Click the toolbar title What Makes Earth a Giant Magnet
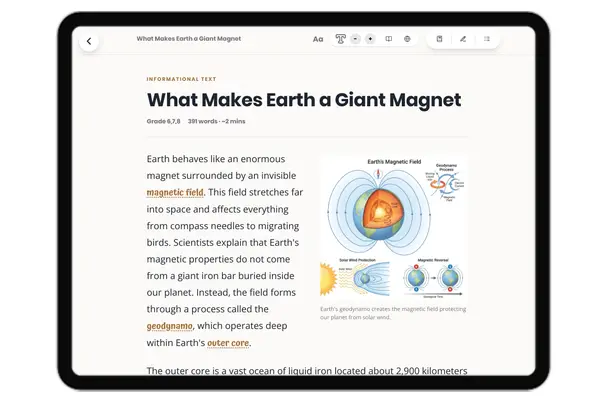 [189, 39]
